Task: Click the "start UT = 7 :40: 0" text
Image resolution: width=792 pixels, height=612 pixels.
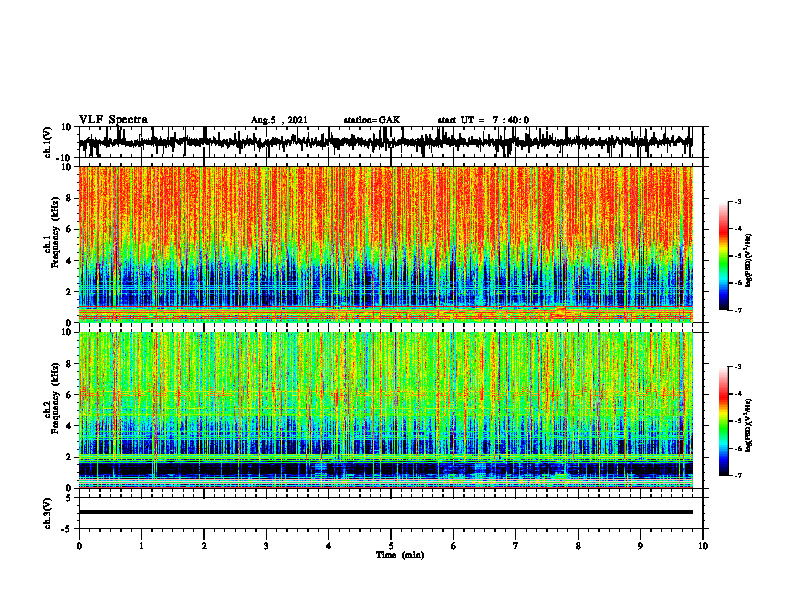Action: [483, 120]
